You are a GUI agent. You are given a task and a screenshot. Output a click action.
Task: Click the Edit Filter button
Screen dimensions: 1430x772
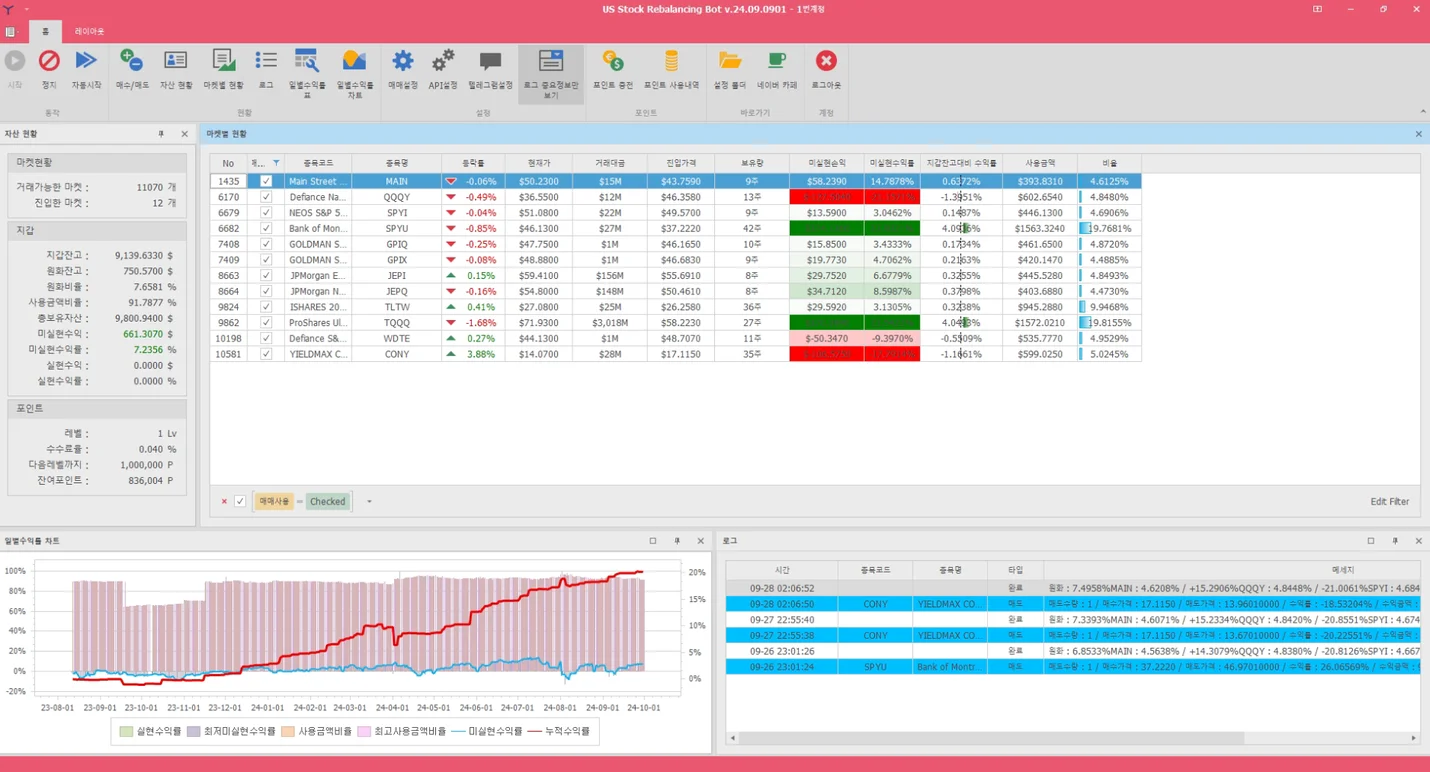(x=1390, y=502)
